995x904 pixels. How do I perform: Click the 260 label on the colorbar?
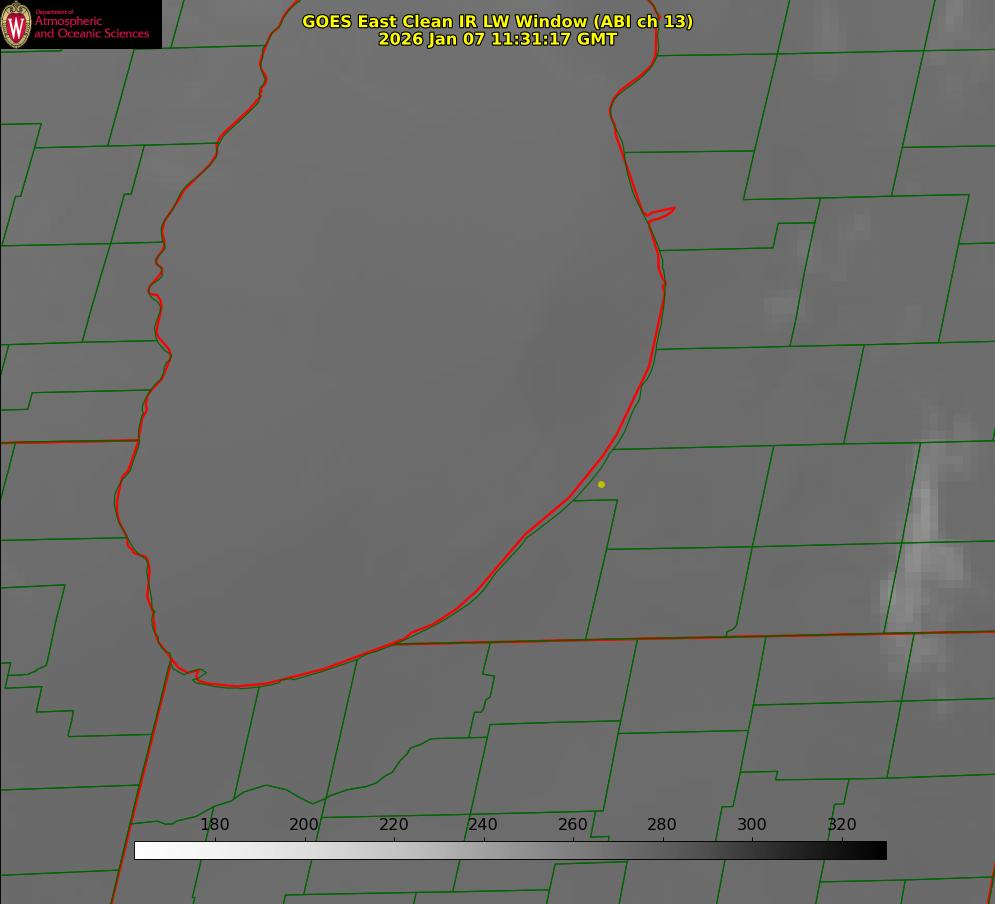click(572, 824)
